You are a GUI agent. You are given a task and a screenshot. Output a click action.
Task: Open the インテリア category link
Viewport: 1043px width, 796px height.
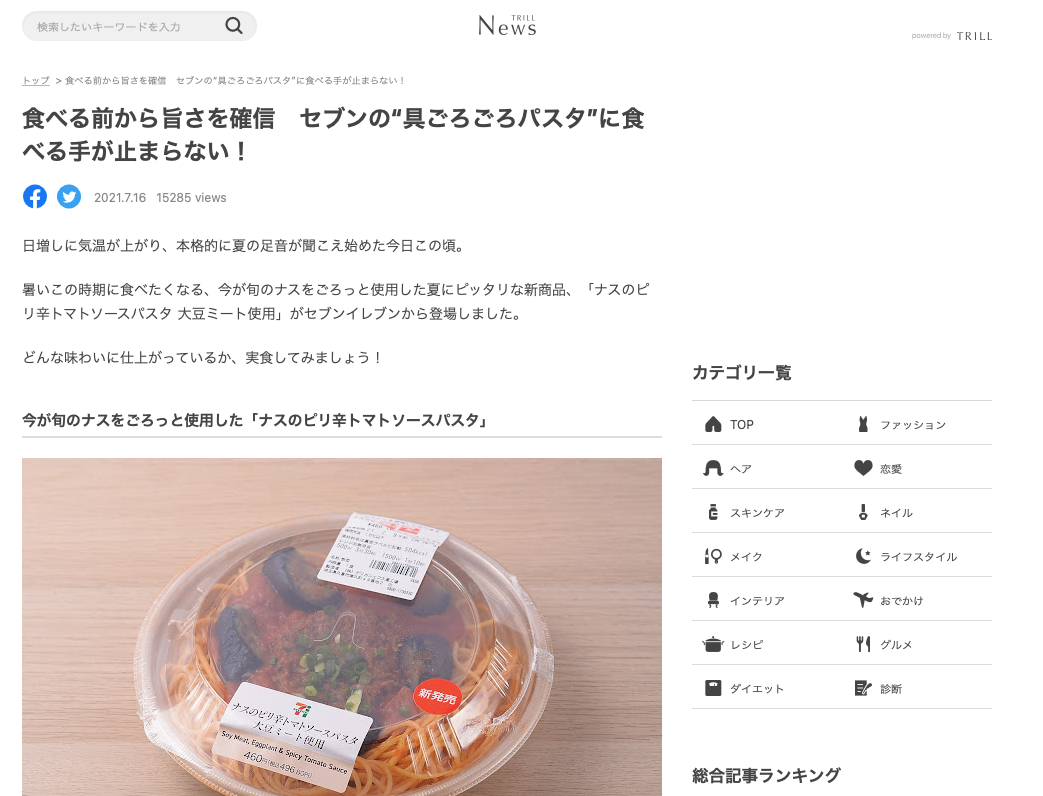[745, 600]
